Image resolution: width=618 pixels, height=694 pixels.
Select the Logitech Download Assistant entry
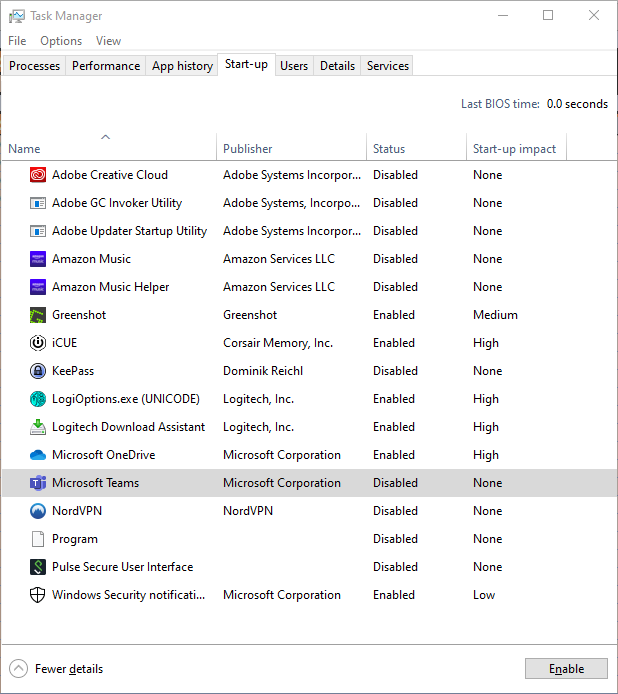click(128, 427)
